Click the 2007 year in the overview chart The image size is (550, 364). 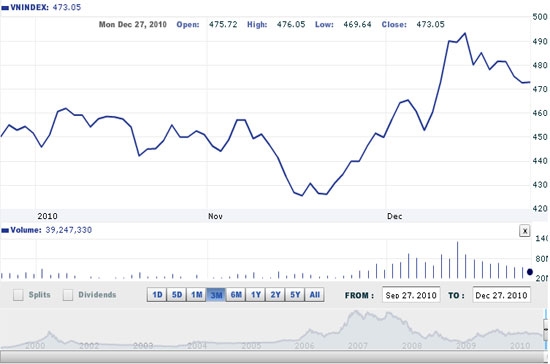357,346
